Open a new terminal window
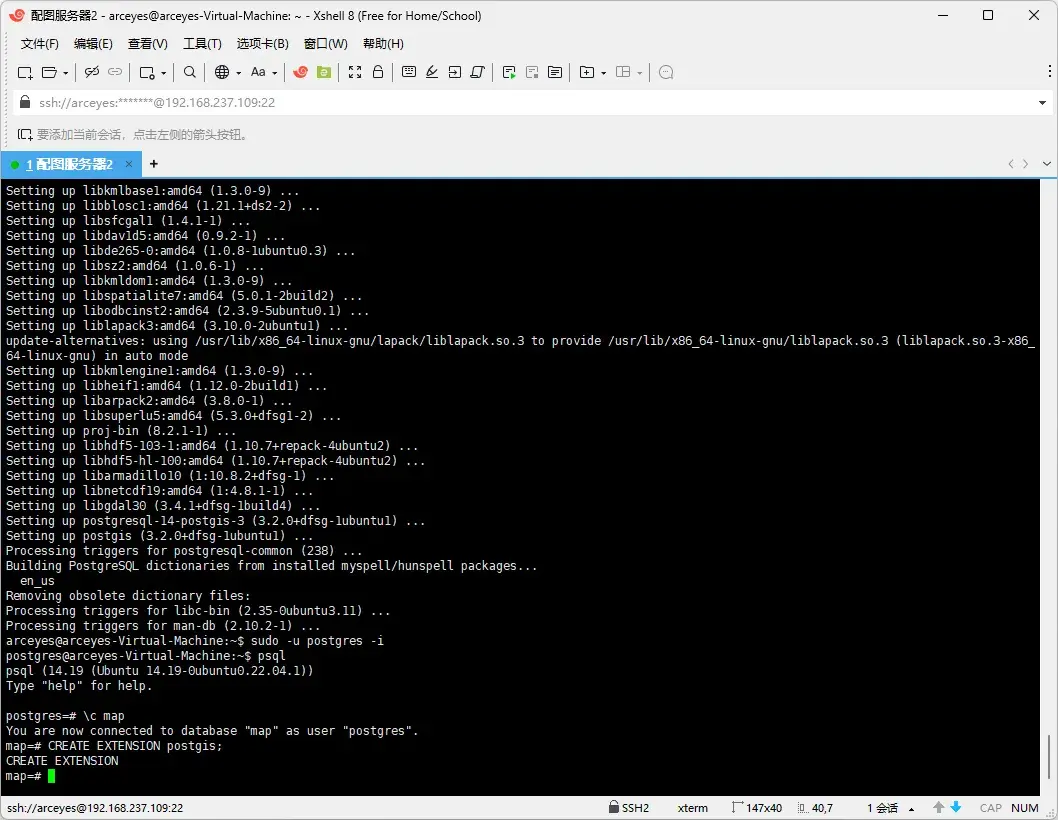Image resolution: width=1058 pixels, height=820 pixels. tap(145, 72)
